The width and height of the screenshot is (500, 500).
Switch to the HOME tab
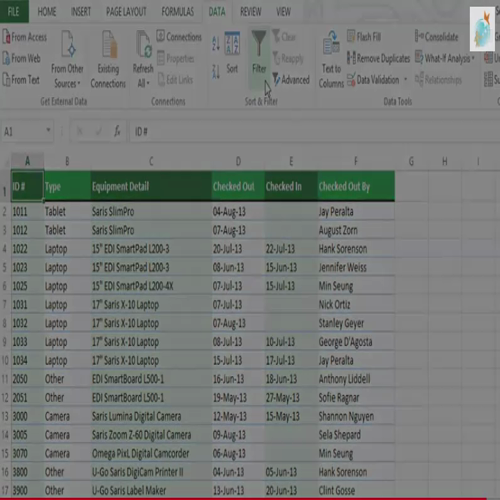click(47, 12)
